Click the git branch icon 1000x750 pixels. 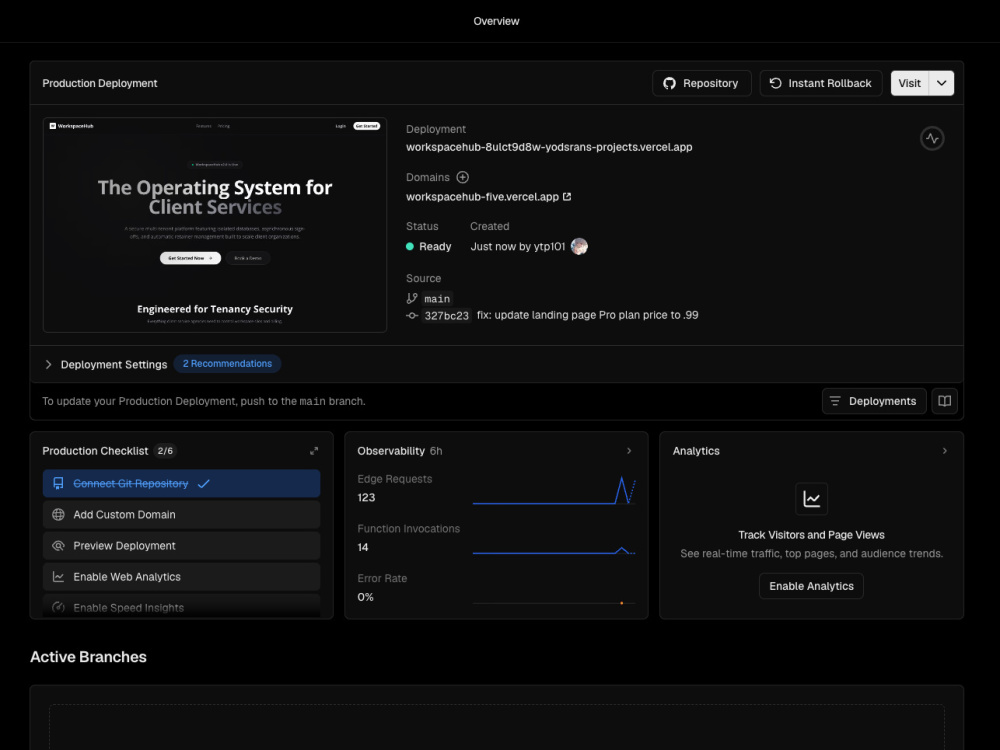coord(412,298)
